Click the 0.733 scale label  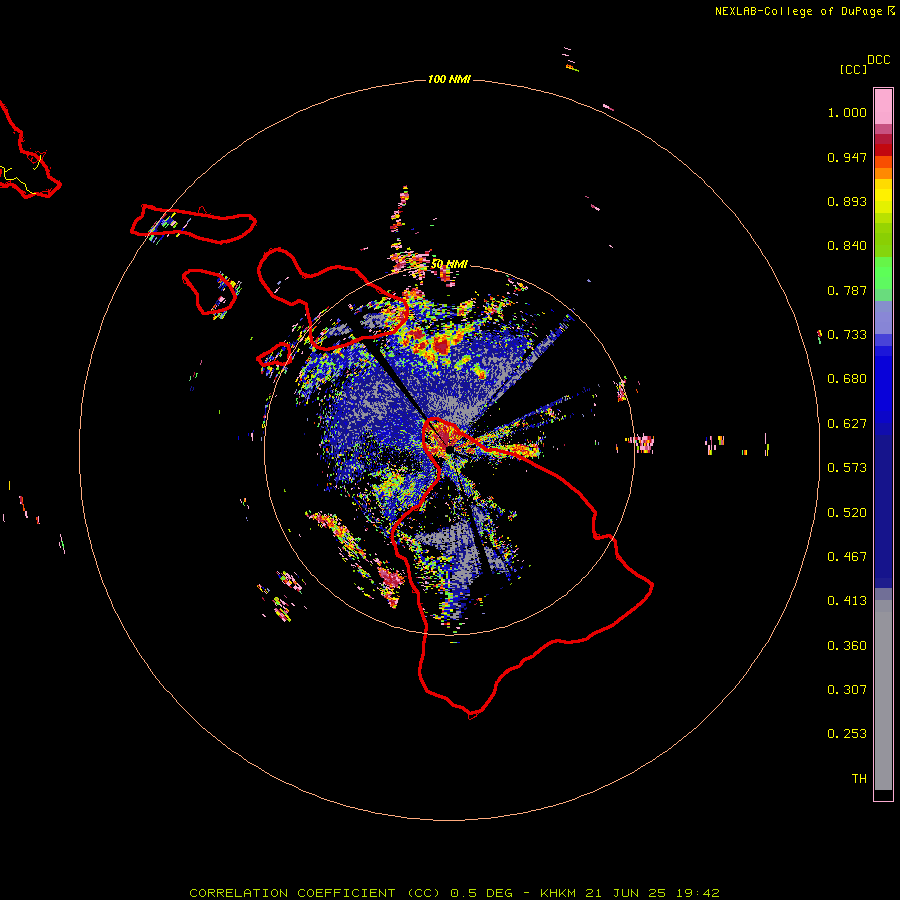[847, 335]
